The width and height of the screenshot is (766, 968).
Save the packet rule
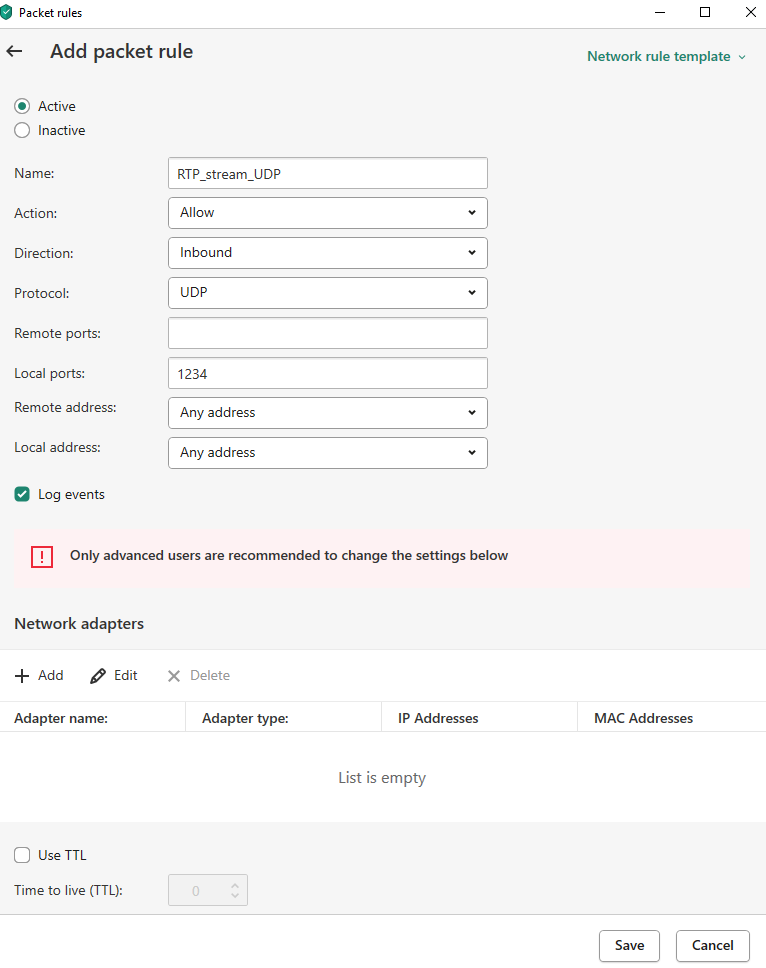629,945
